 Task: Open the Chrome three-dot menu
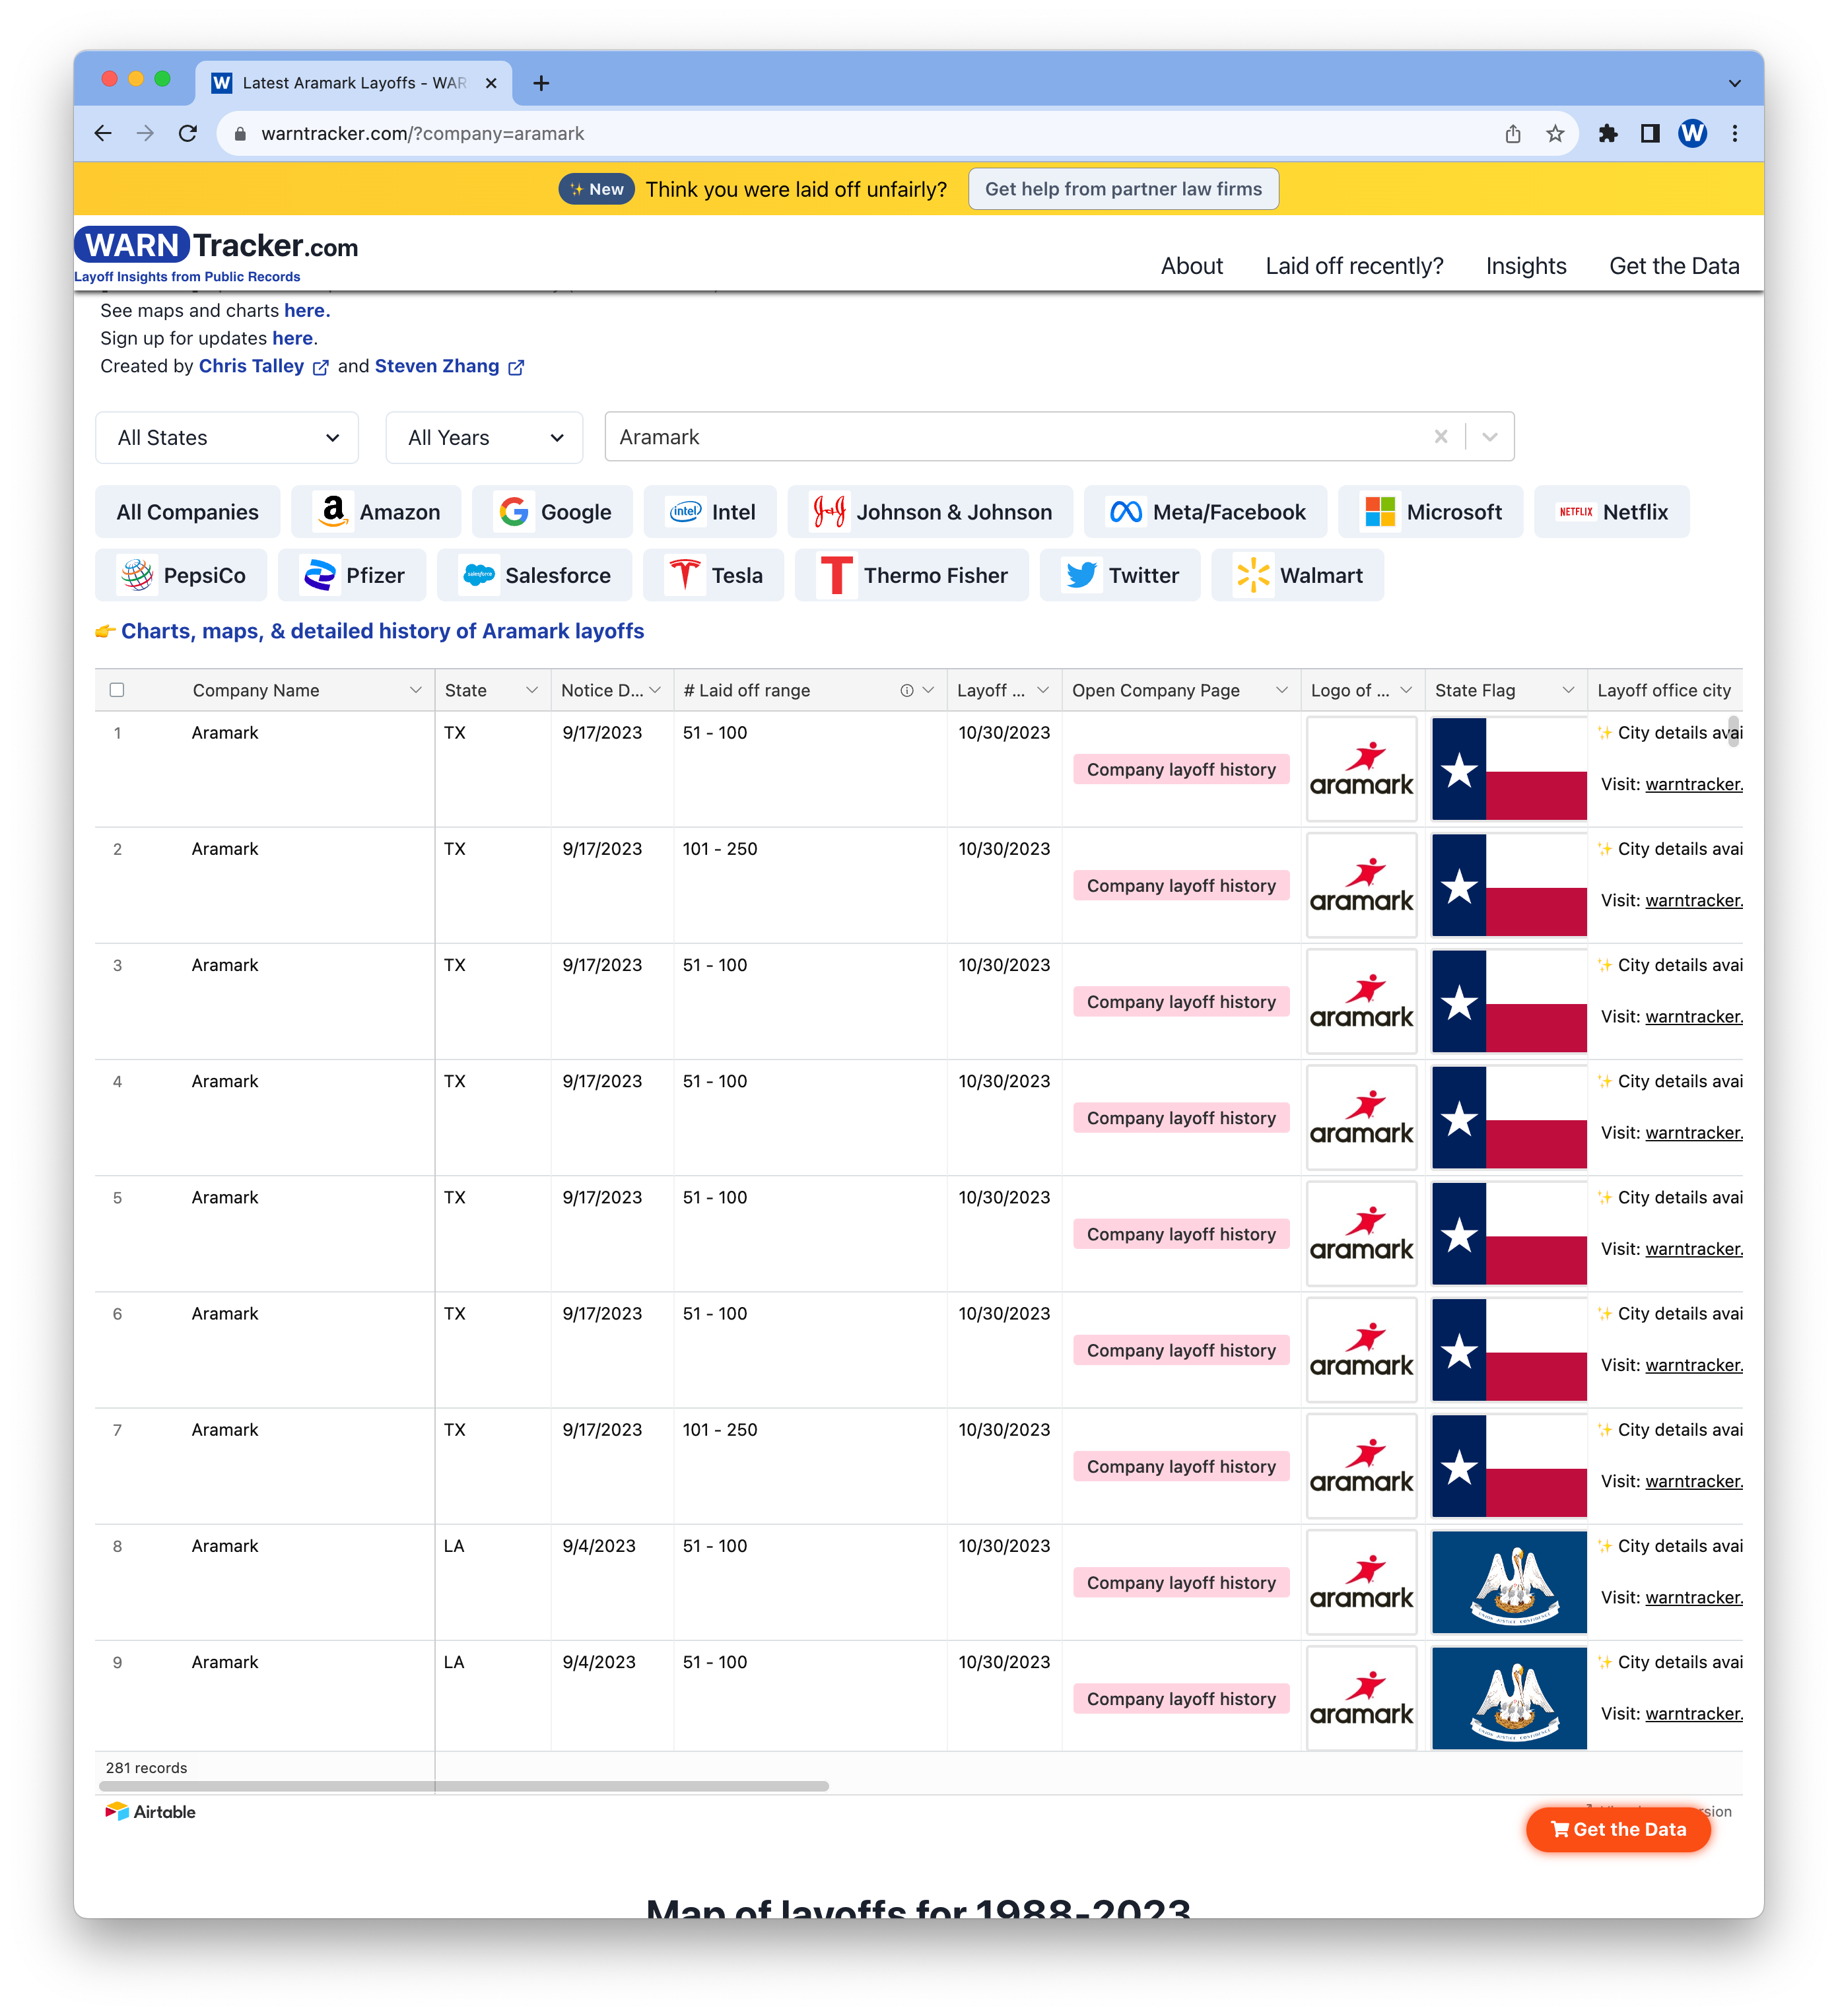point(1735,133)
